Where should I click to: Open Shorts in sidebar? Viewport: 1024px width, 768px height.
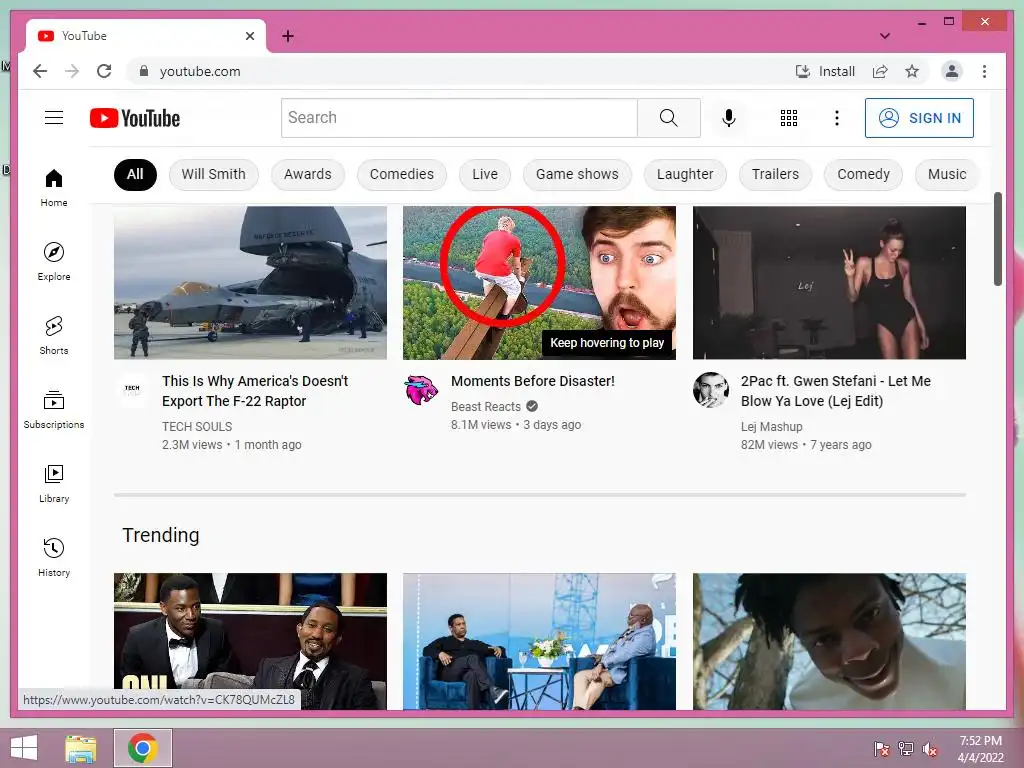54,336
